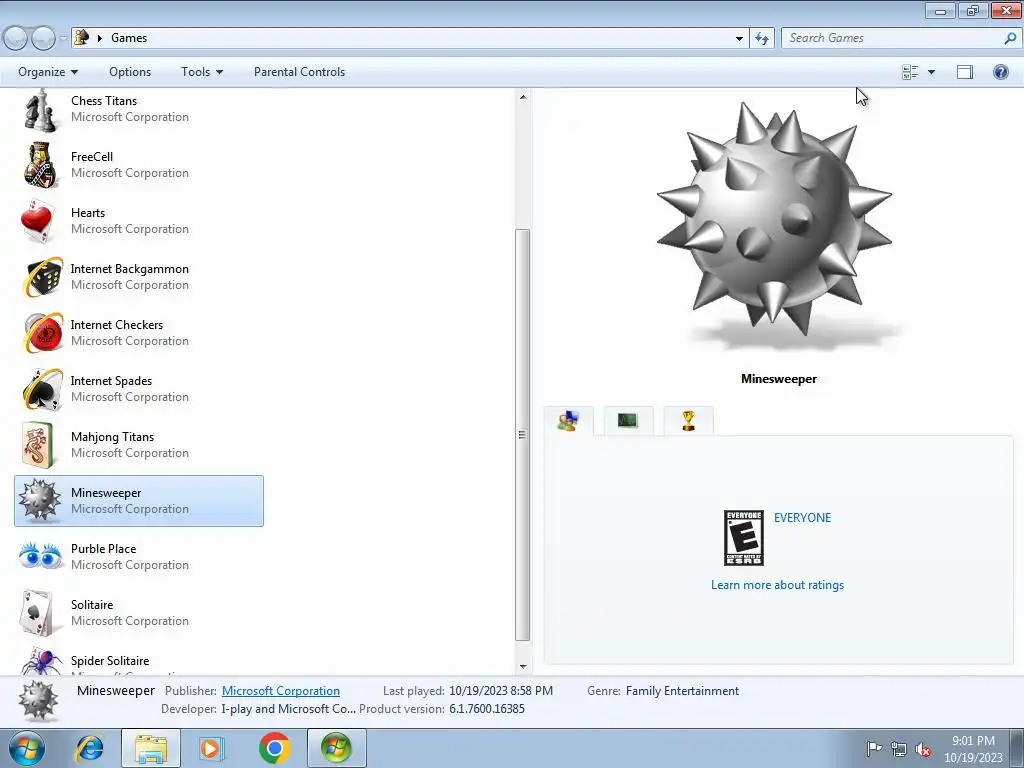The width and height of the screenshot is (1024, 768).
Task: Click the Action Center flag icon
Action: 874,749
